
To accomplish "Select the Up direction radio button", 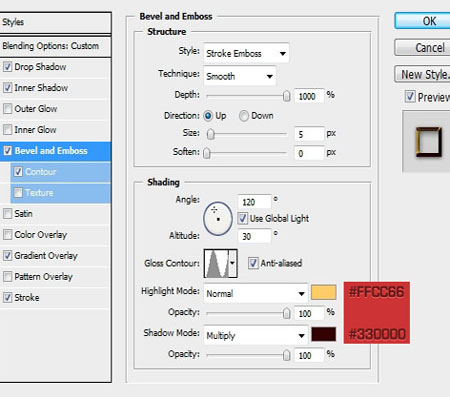I will tap(208, 116).
